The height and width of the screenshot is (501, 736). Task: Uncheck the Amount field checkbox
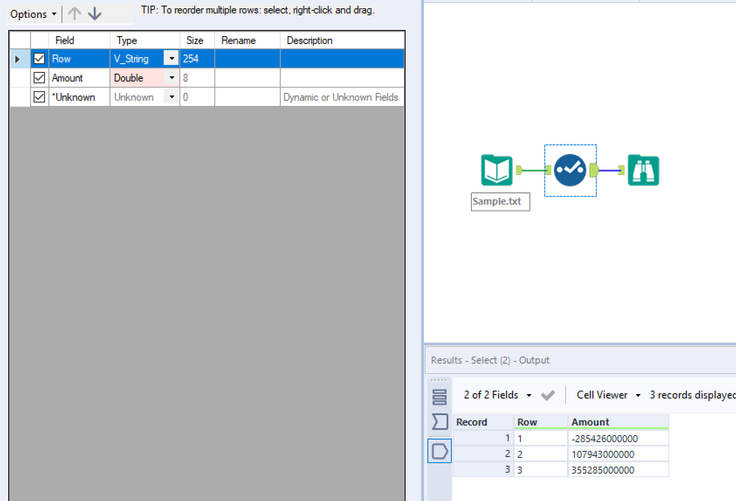[x=39, y=77]
